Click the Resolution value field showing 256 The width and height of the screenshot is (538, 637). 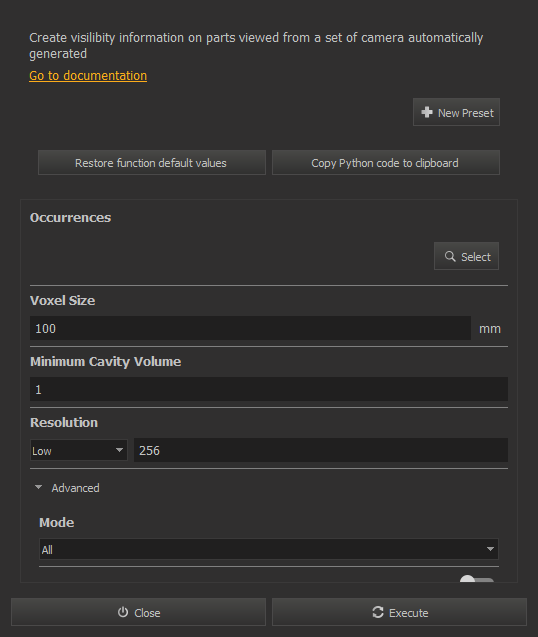click(x=321, y=450)
